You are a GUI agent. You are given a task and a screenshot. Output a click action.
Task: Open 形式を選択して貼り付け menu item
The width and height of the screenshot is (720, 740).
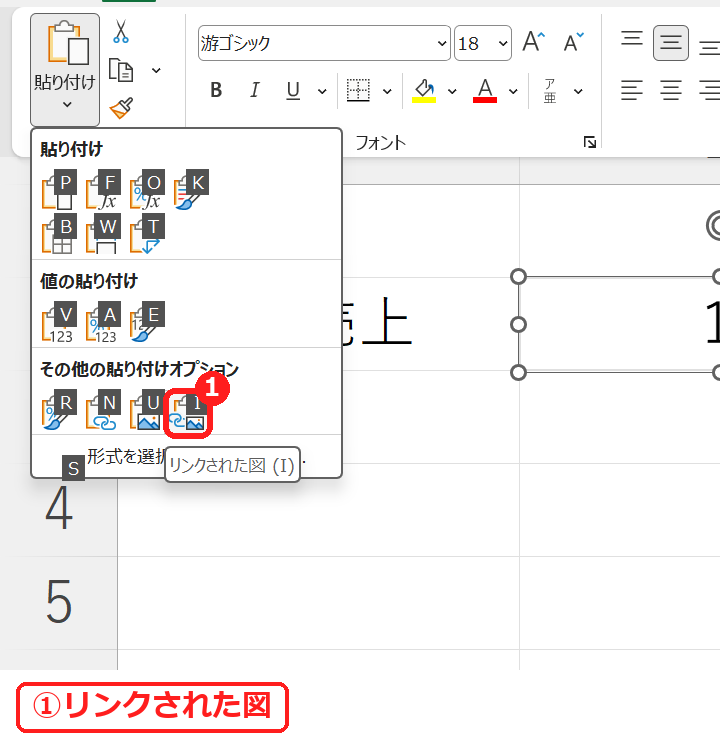pyautogui.click(x=186, y=456)
